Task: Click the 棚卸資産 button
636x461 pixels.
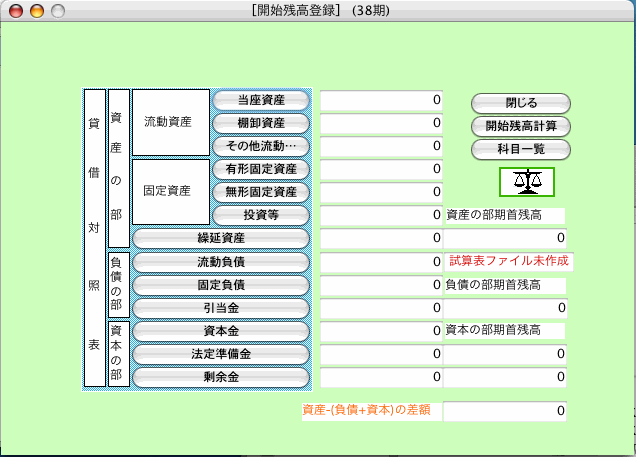Action: (x=262, y=123)
